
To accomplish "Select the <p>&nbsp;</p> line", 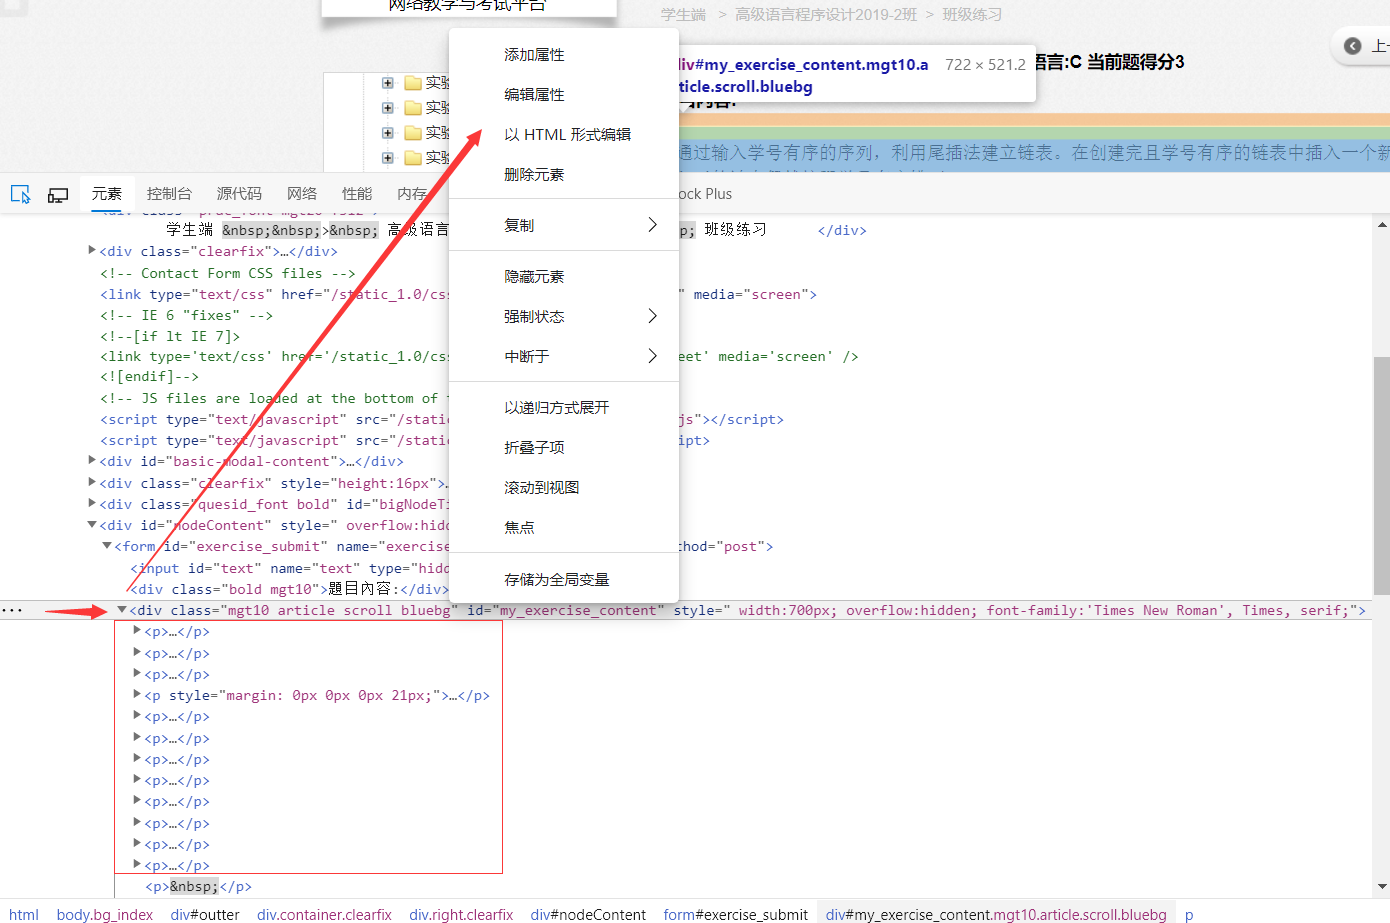I will [x=198, y=887].
